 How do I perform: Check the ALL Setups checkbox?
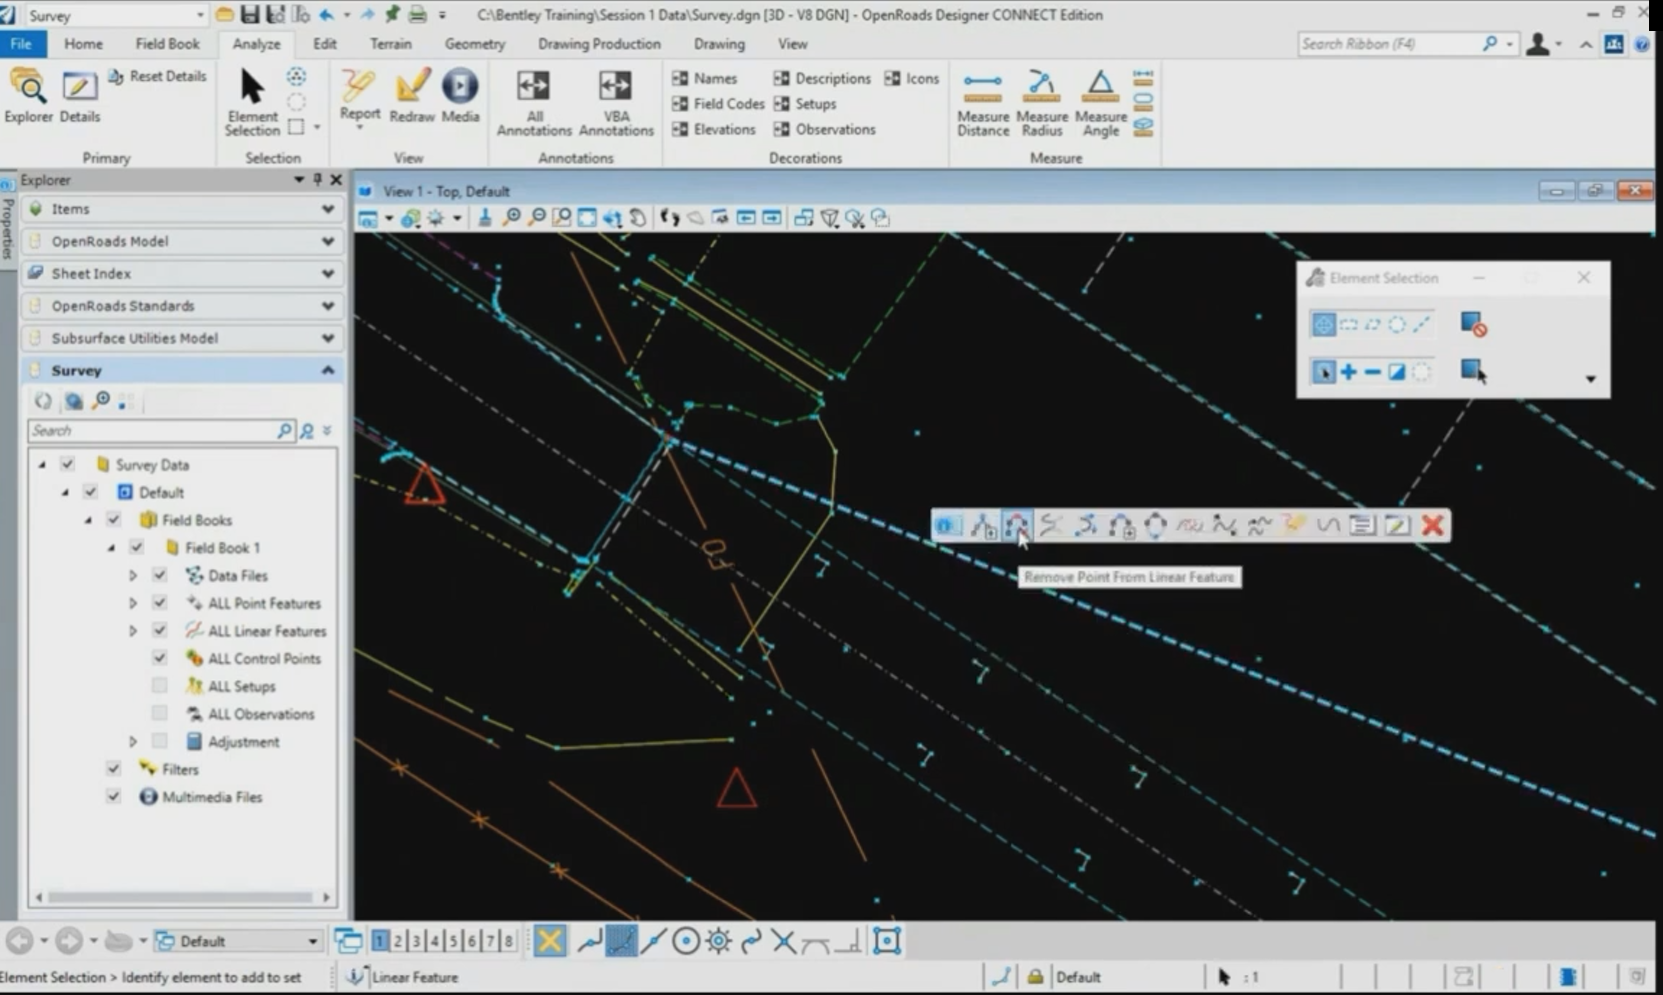click(x=159, y=686)
